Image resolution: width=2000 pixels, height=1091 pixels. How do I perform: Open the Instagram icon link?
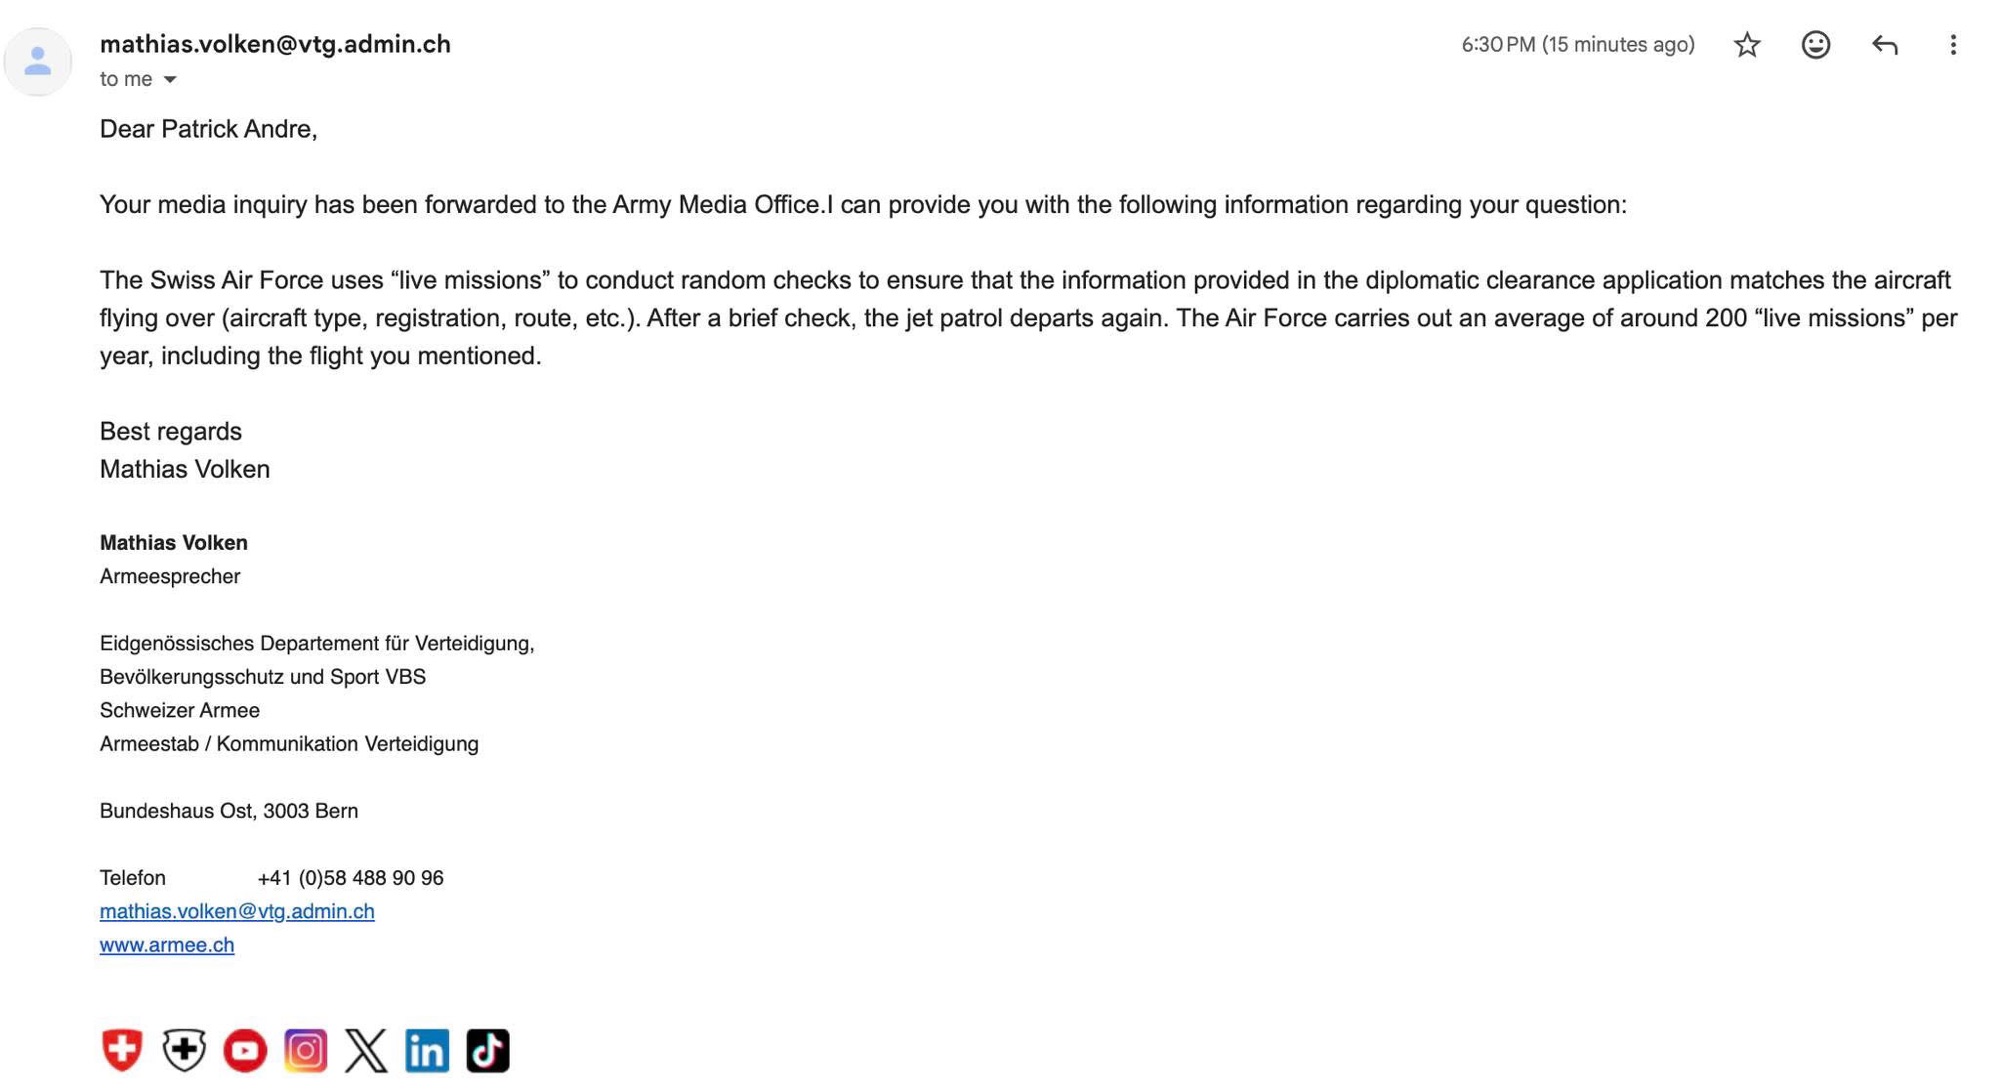pos(305,1050)
